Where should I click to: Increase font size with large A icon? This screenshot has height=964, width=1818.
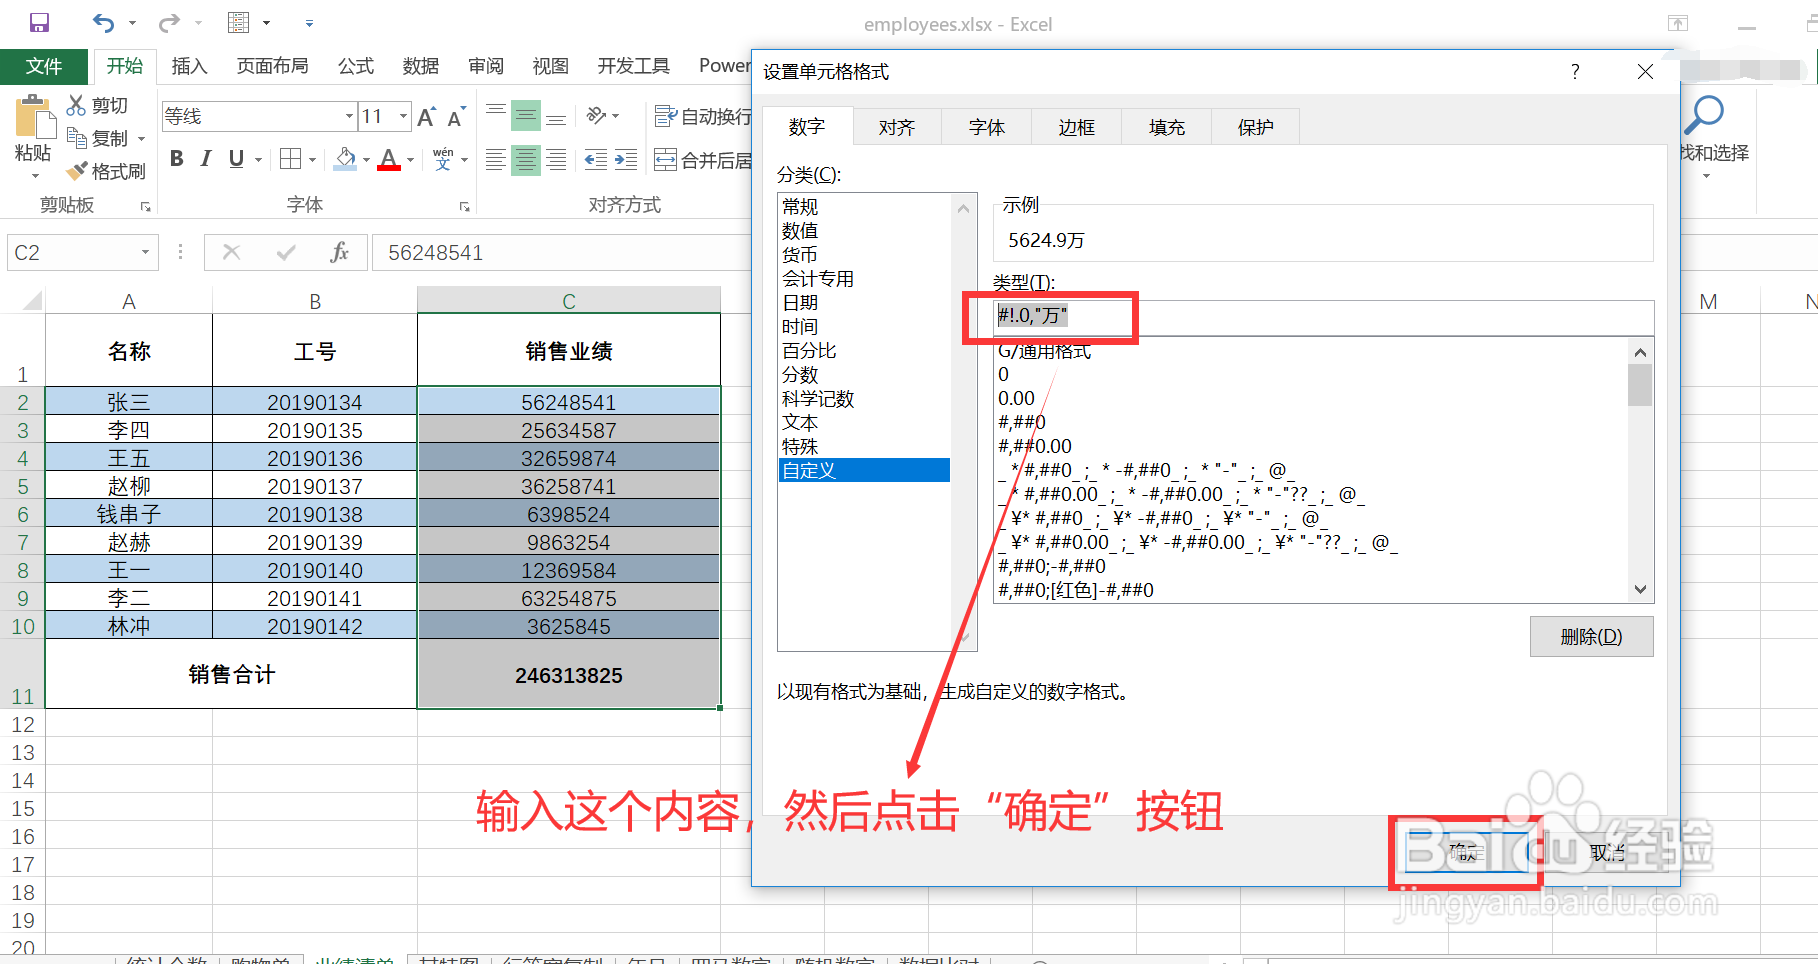coord(426,117)
